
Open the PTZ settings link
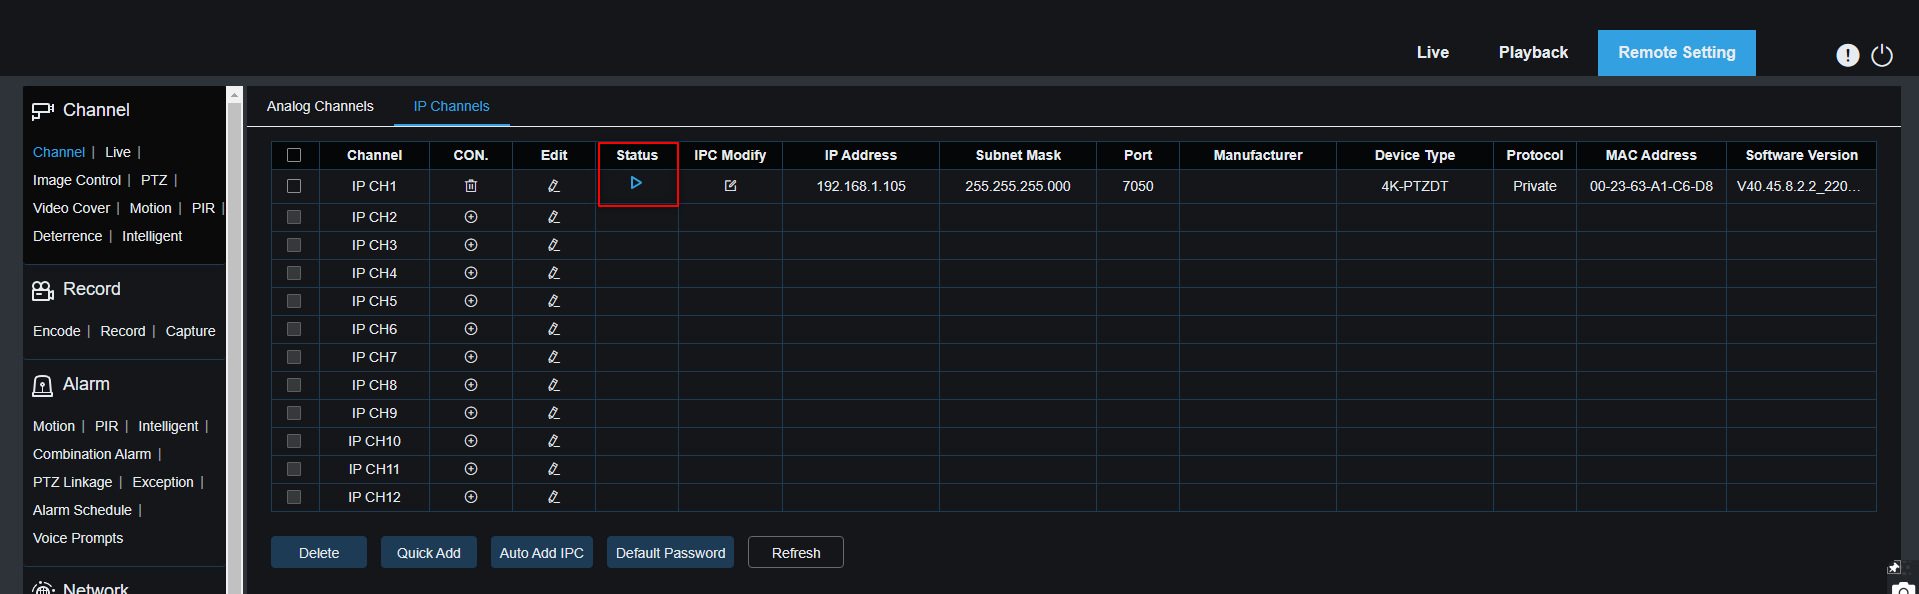tap(154, 180)
